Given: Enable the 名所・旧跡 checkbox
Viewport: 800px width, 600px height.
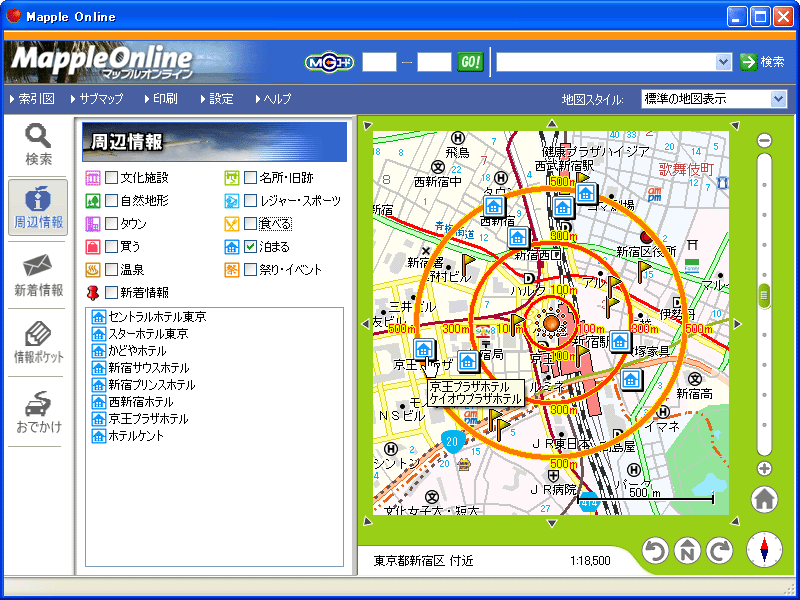Looking at the screenshot, I should click(x=250, y=178).
